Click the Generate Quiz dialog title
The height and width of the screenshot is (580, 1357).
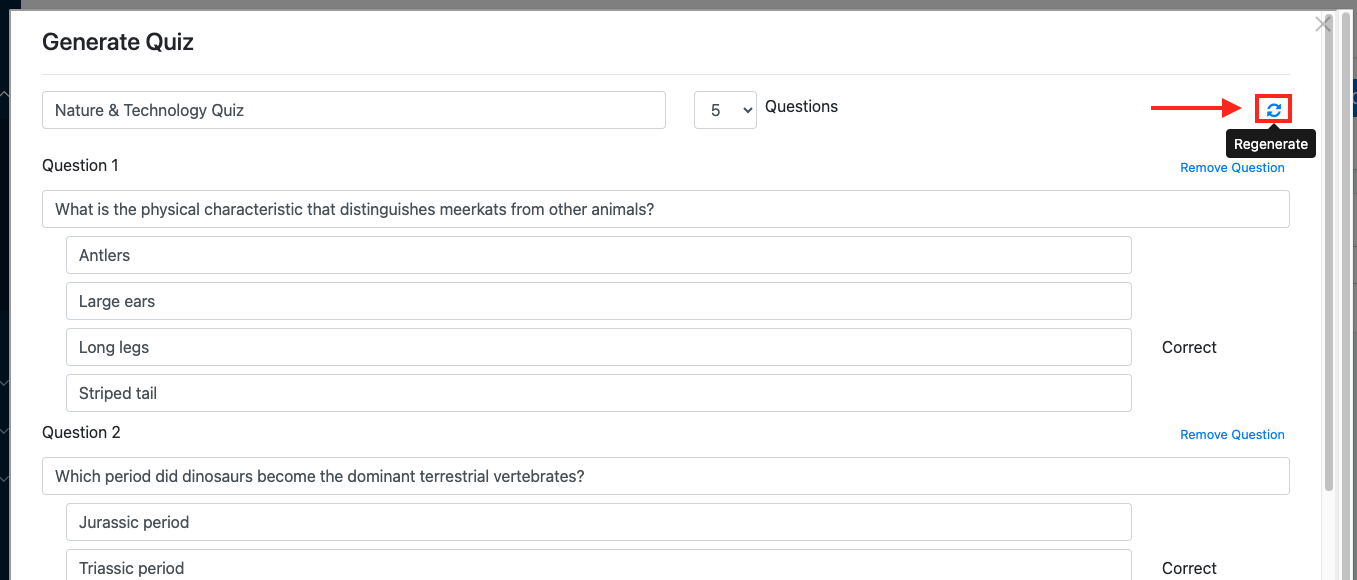pyautogui.click(x=118, y=42)
